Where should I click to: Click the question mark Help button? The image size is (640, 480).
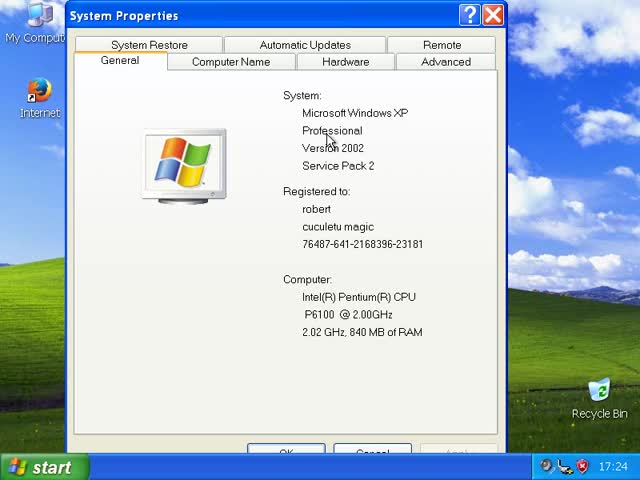(x=470, y=15)
